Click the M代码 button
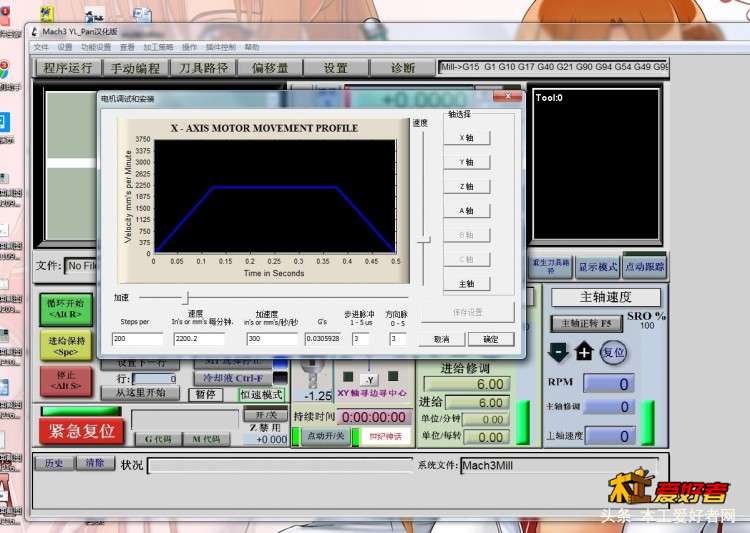 click(x=206, y=439)
